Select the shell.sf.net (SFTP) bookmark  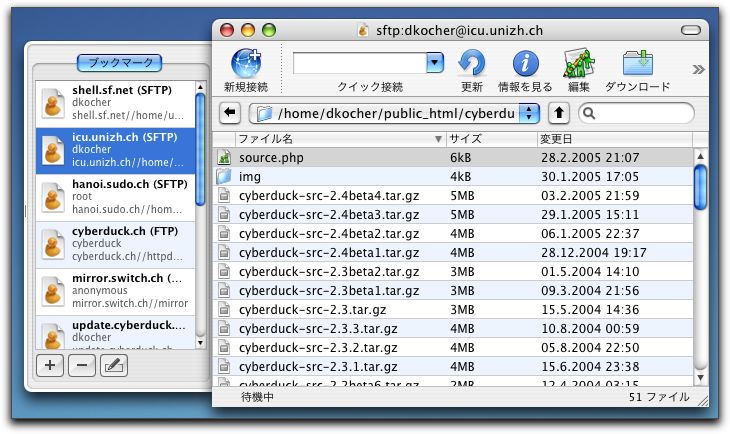coord(115,104)
